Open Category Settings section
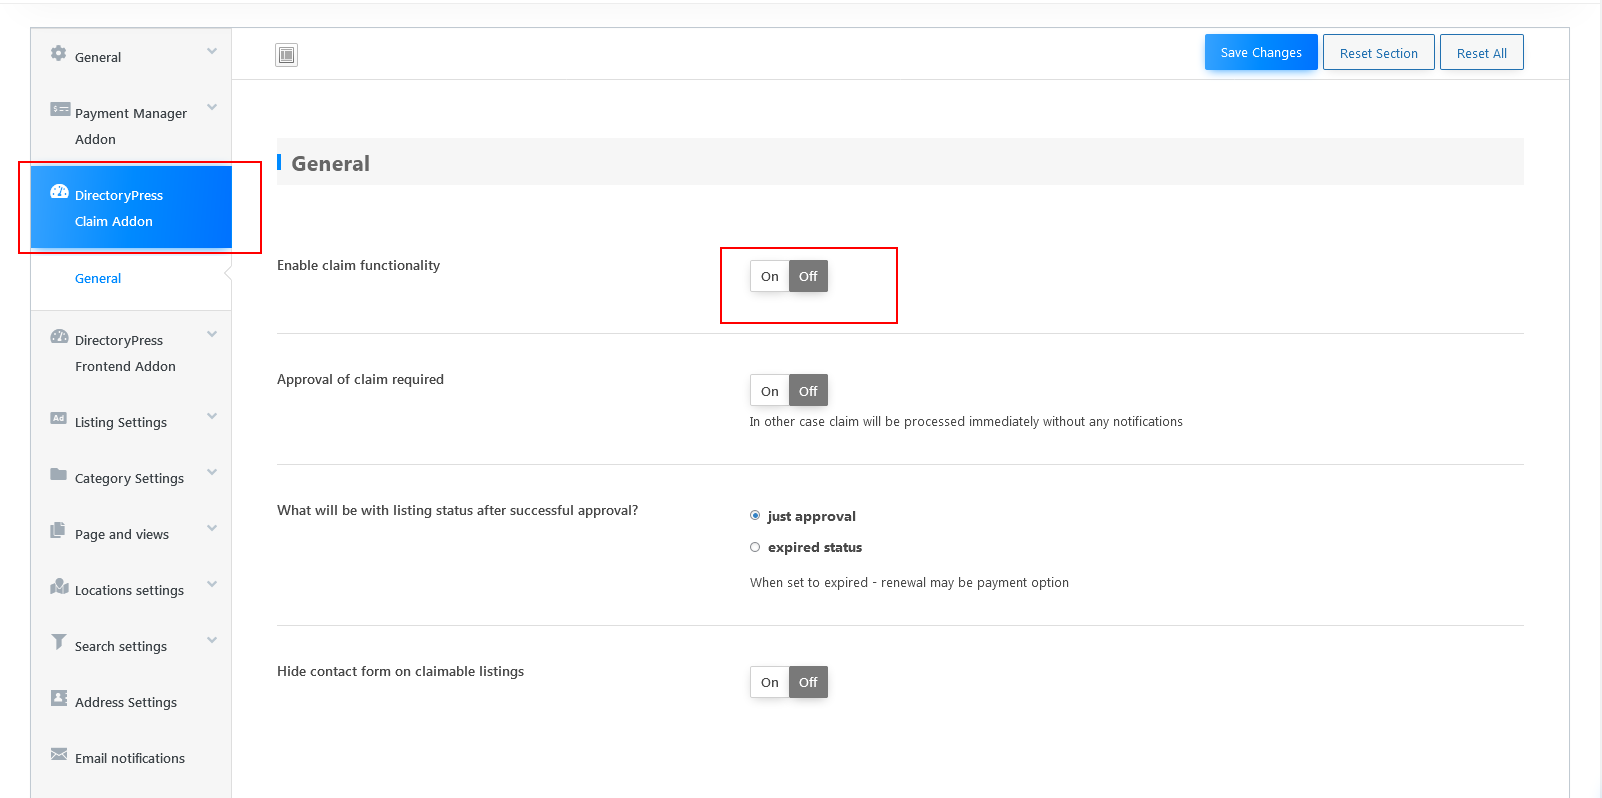The width and height of the screenshot is (1602, 798). point(131,477)
